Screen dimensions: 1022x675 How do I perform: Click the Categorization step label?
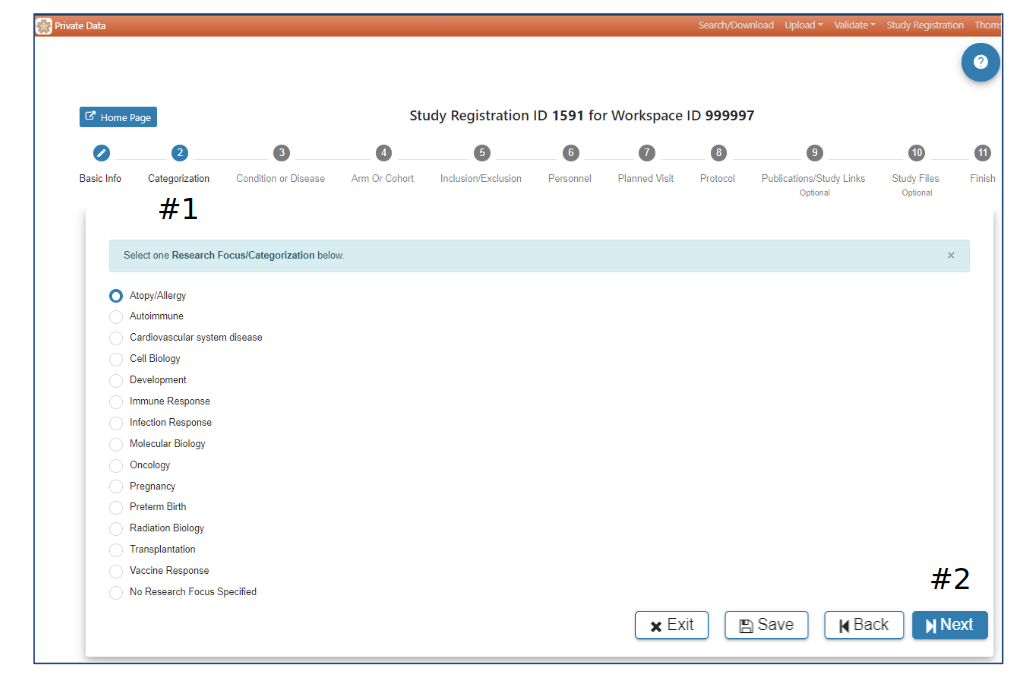click(x=179, y=179)
